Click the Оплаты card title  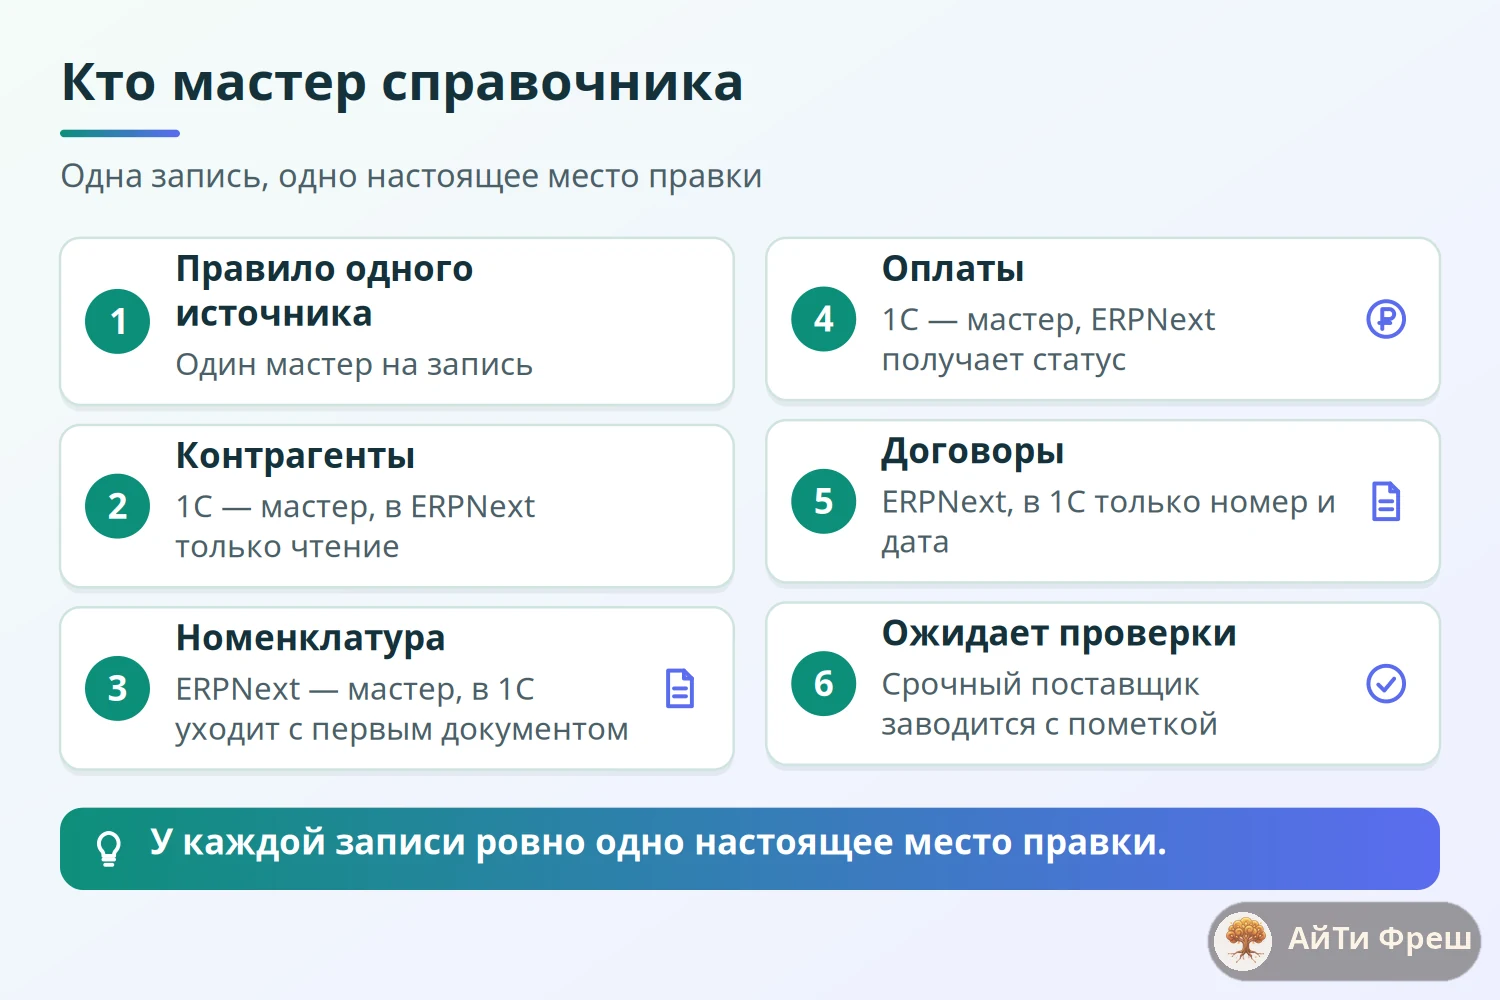tap(953, 269)
